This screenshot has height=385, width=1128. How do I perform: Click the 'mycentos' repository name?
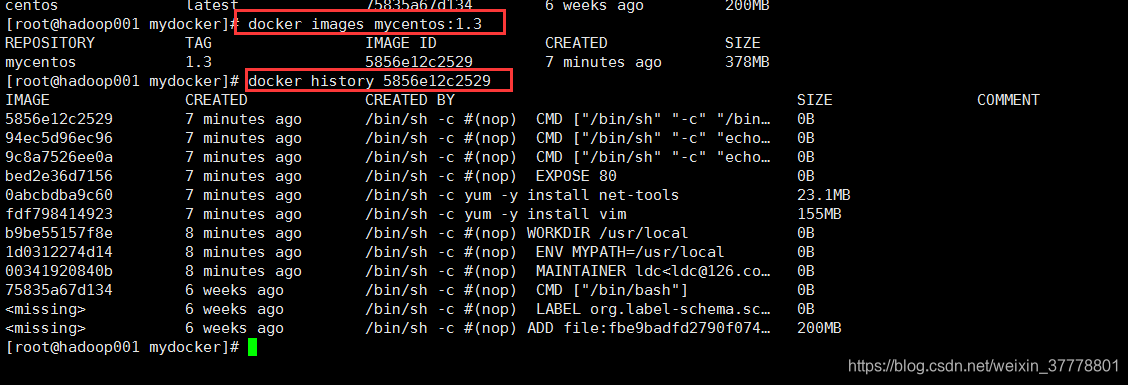[41, 63]
